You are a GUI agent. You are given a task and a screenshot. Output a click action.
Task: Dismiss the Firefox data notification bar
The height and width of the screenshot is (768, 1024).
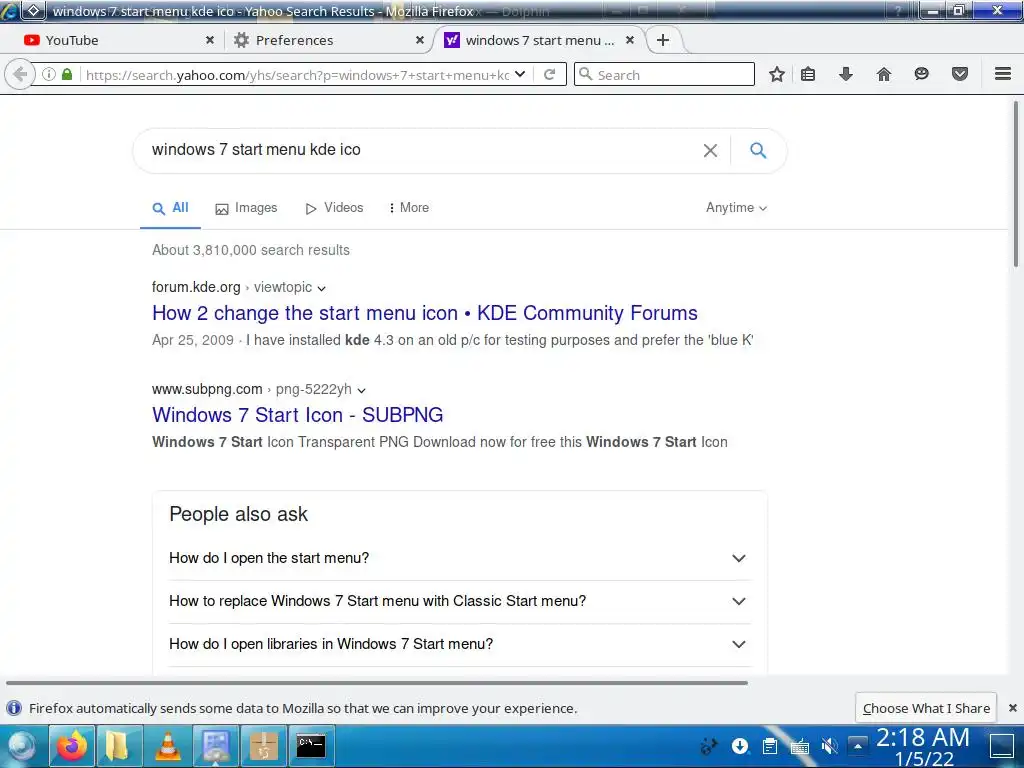[x=1012, y=708]
